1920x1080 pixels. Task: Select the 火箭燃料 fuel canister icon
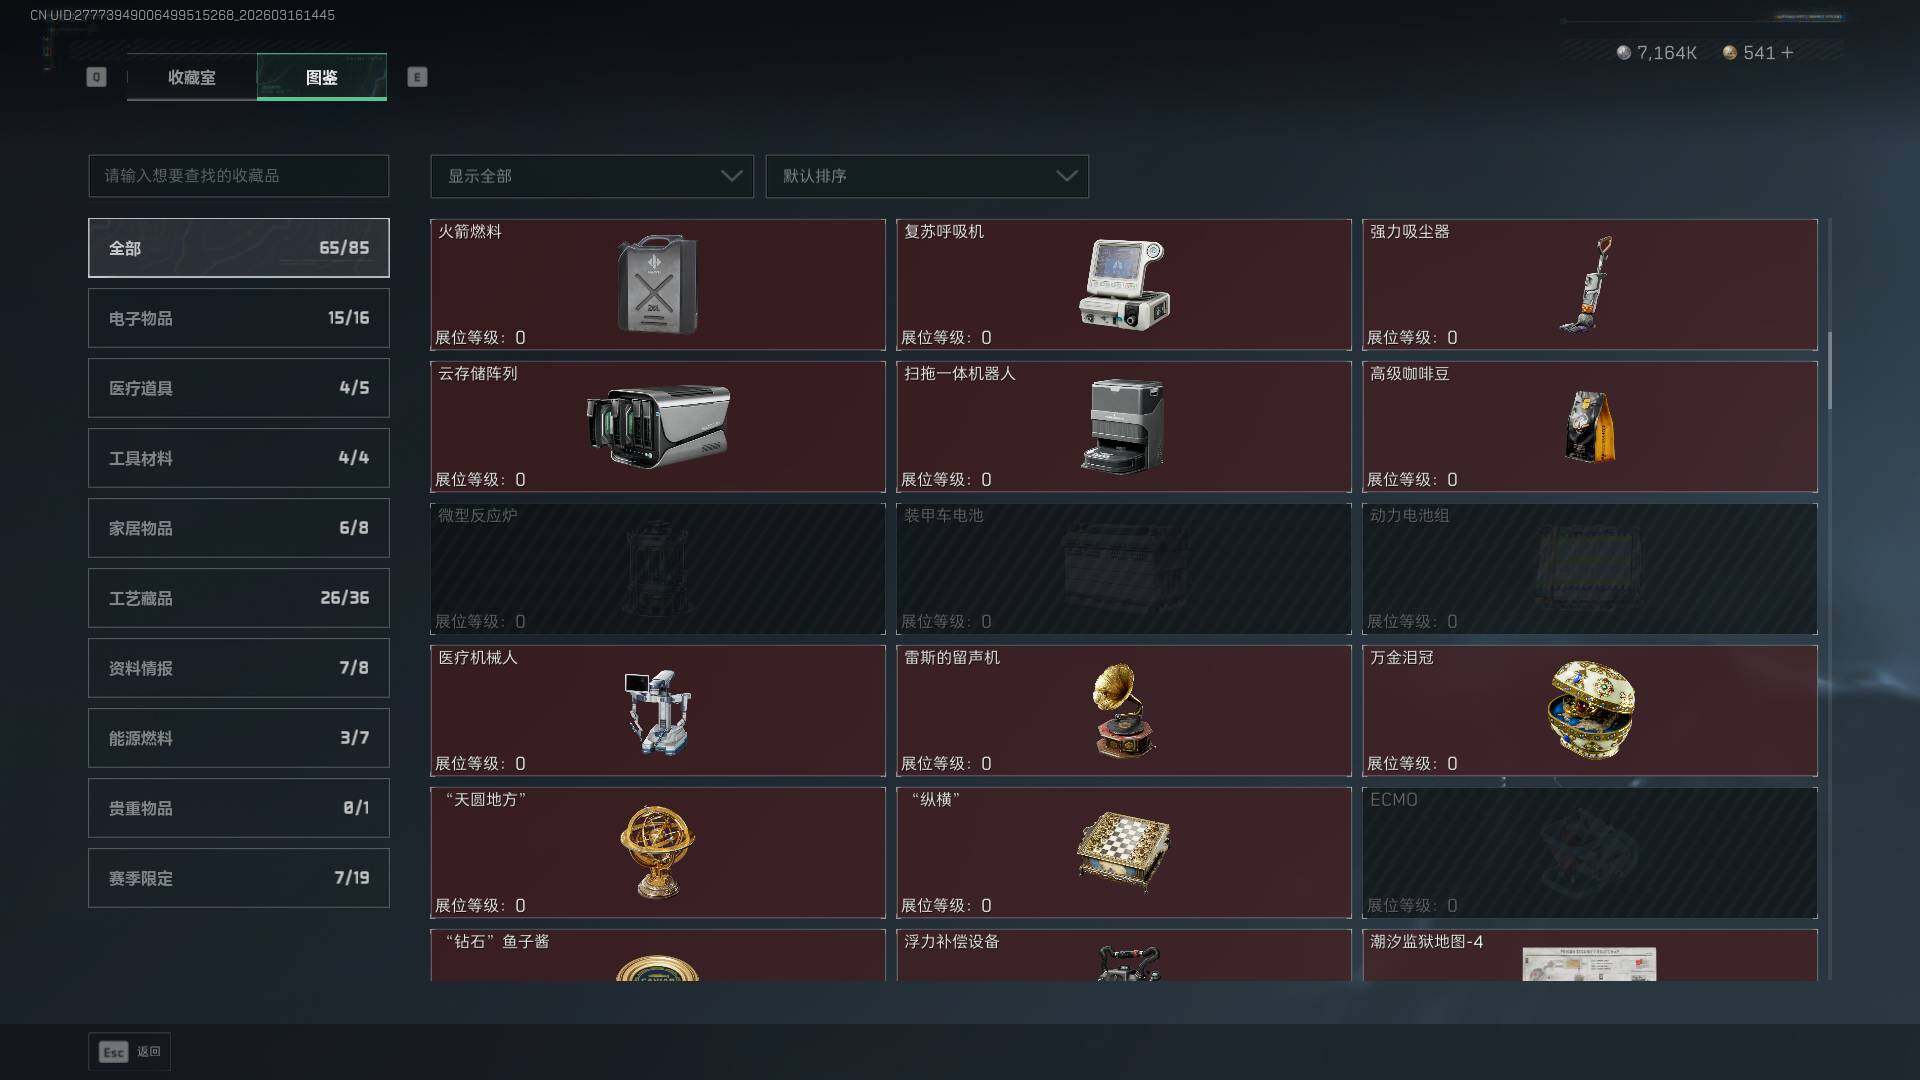point(657,285)
